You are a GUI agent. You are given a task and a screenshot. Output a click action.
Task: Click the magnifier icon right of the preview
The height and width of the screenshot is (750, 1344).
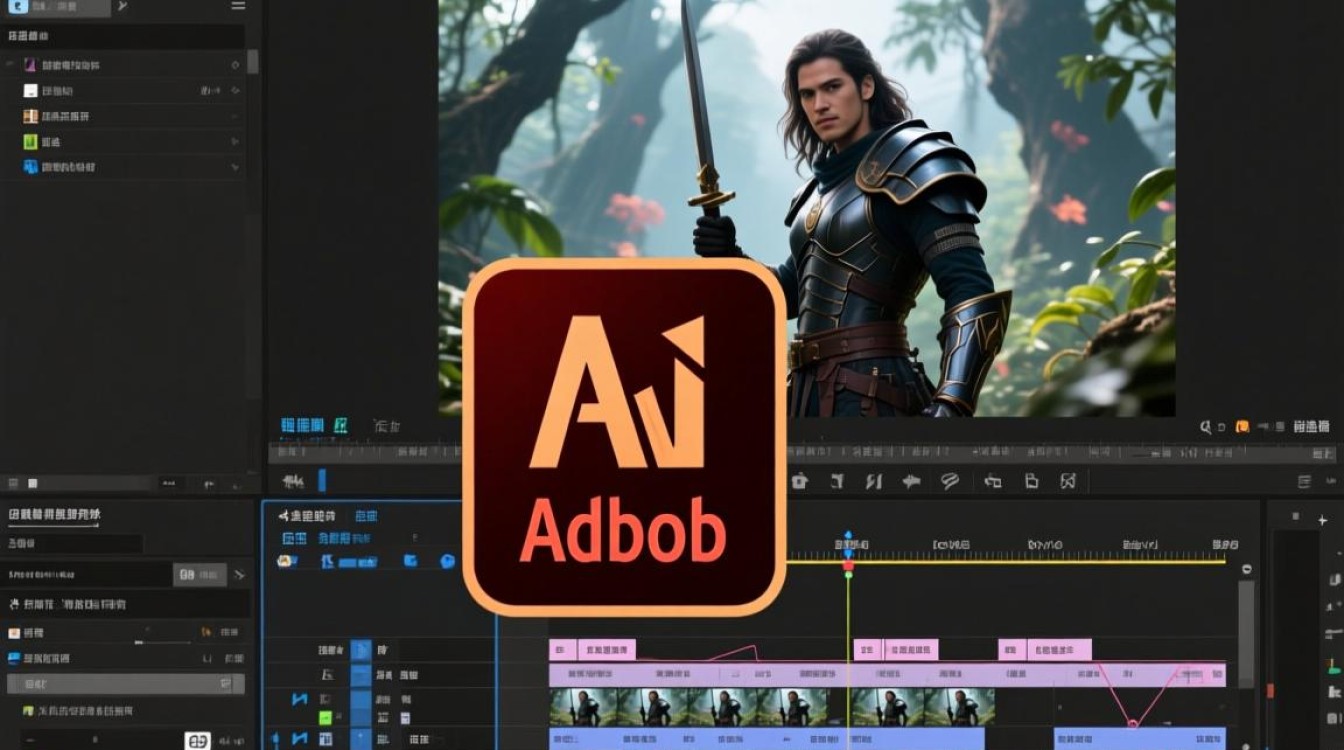[x=1207, y=426]
